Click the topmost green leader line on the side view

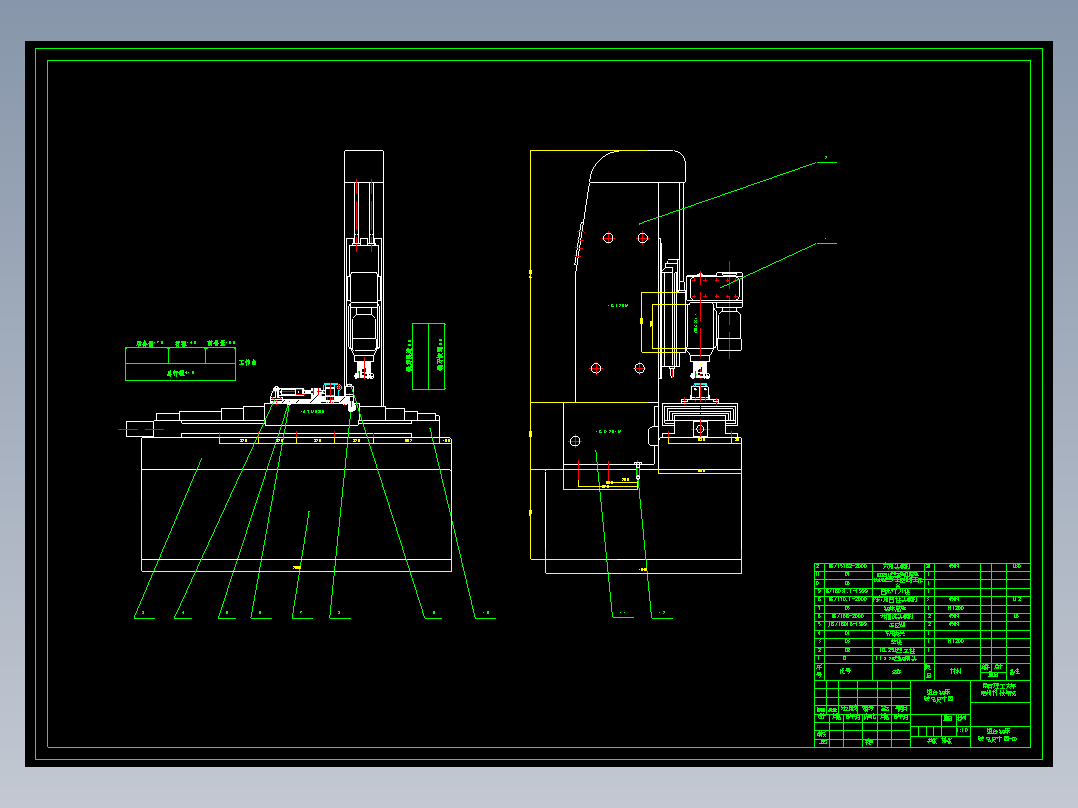[738, 193]
